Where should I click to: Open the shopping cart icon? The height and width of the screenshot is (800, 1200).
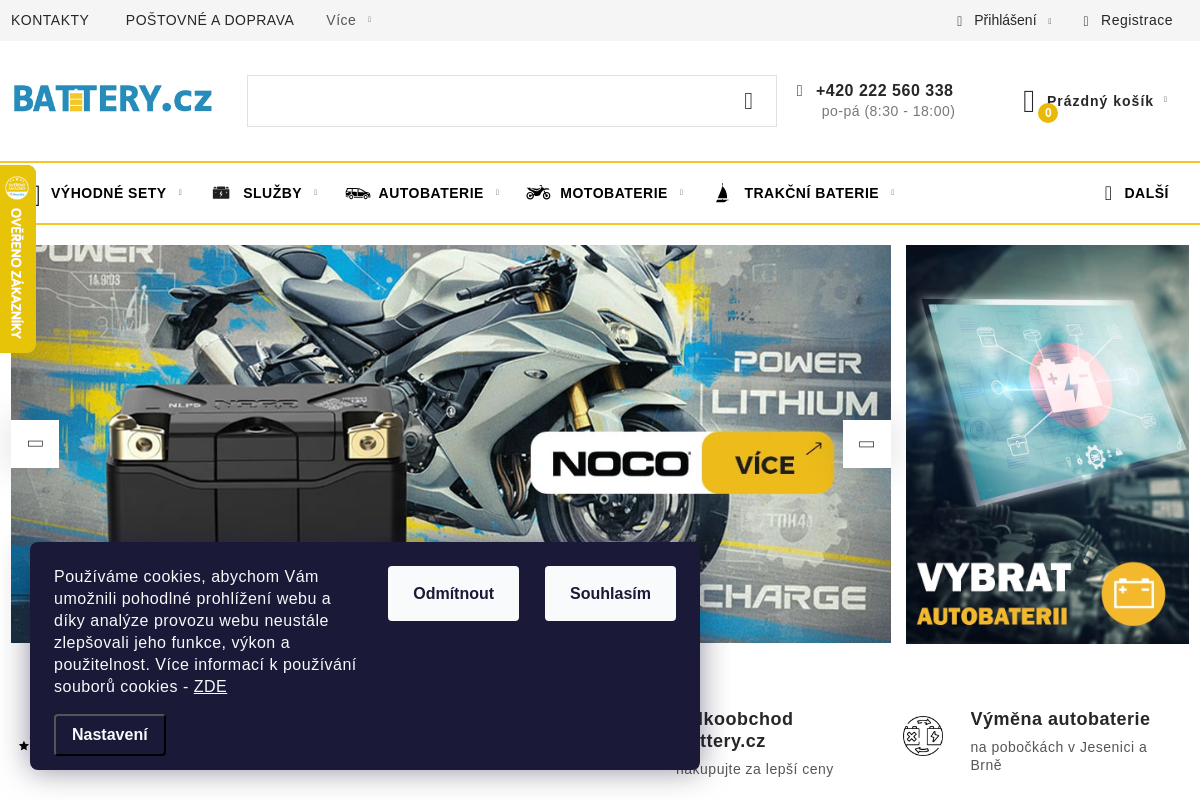pyautogui.click(x=1029, y=101)
